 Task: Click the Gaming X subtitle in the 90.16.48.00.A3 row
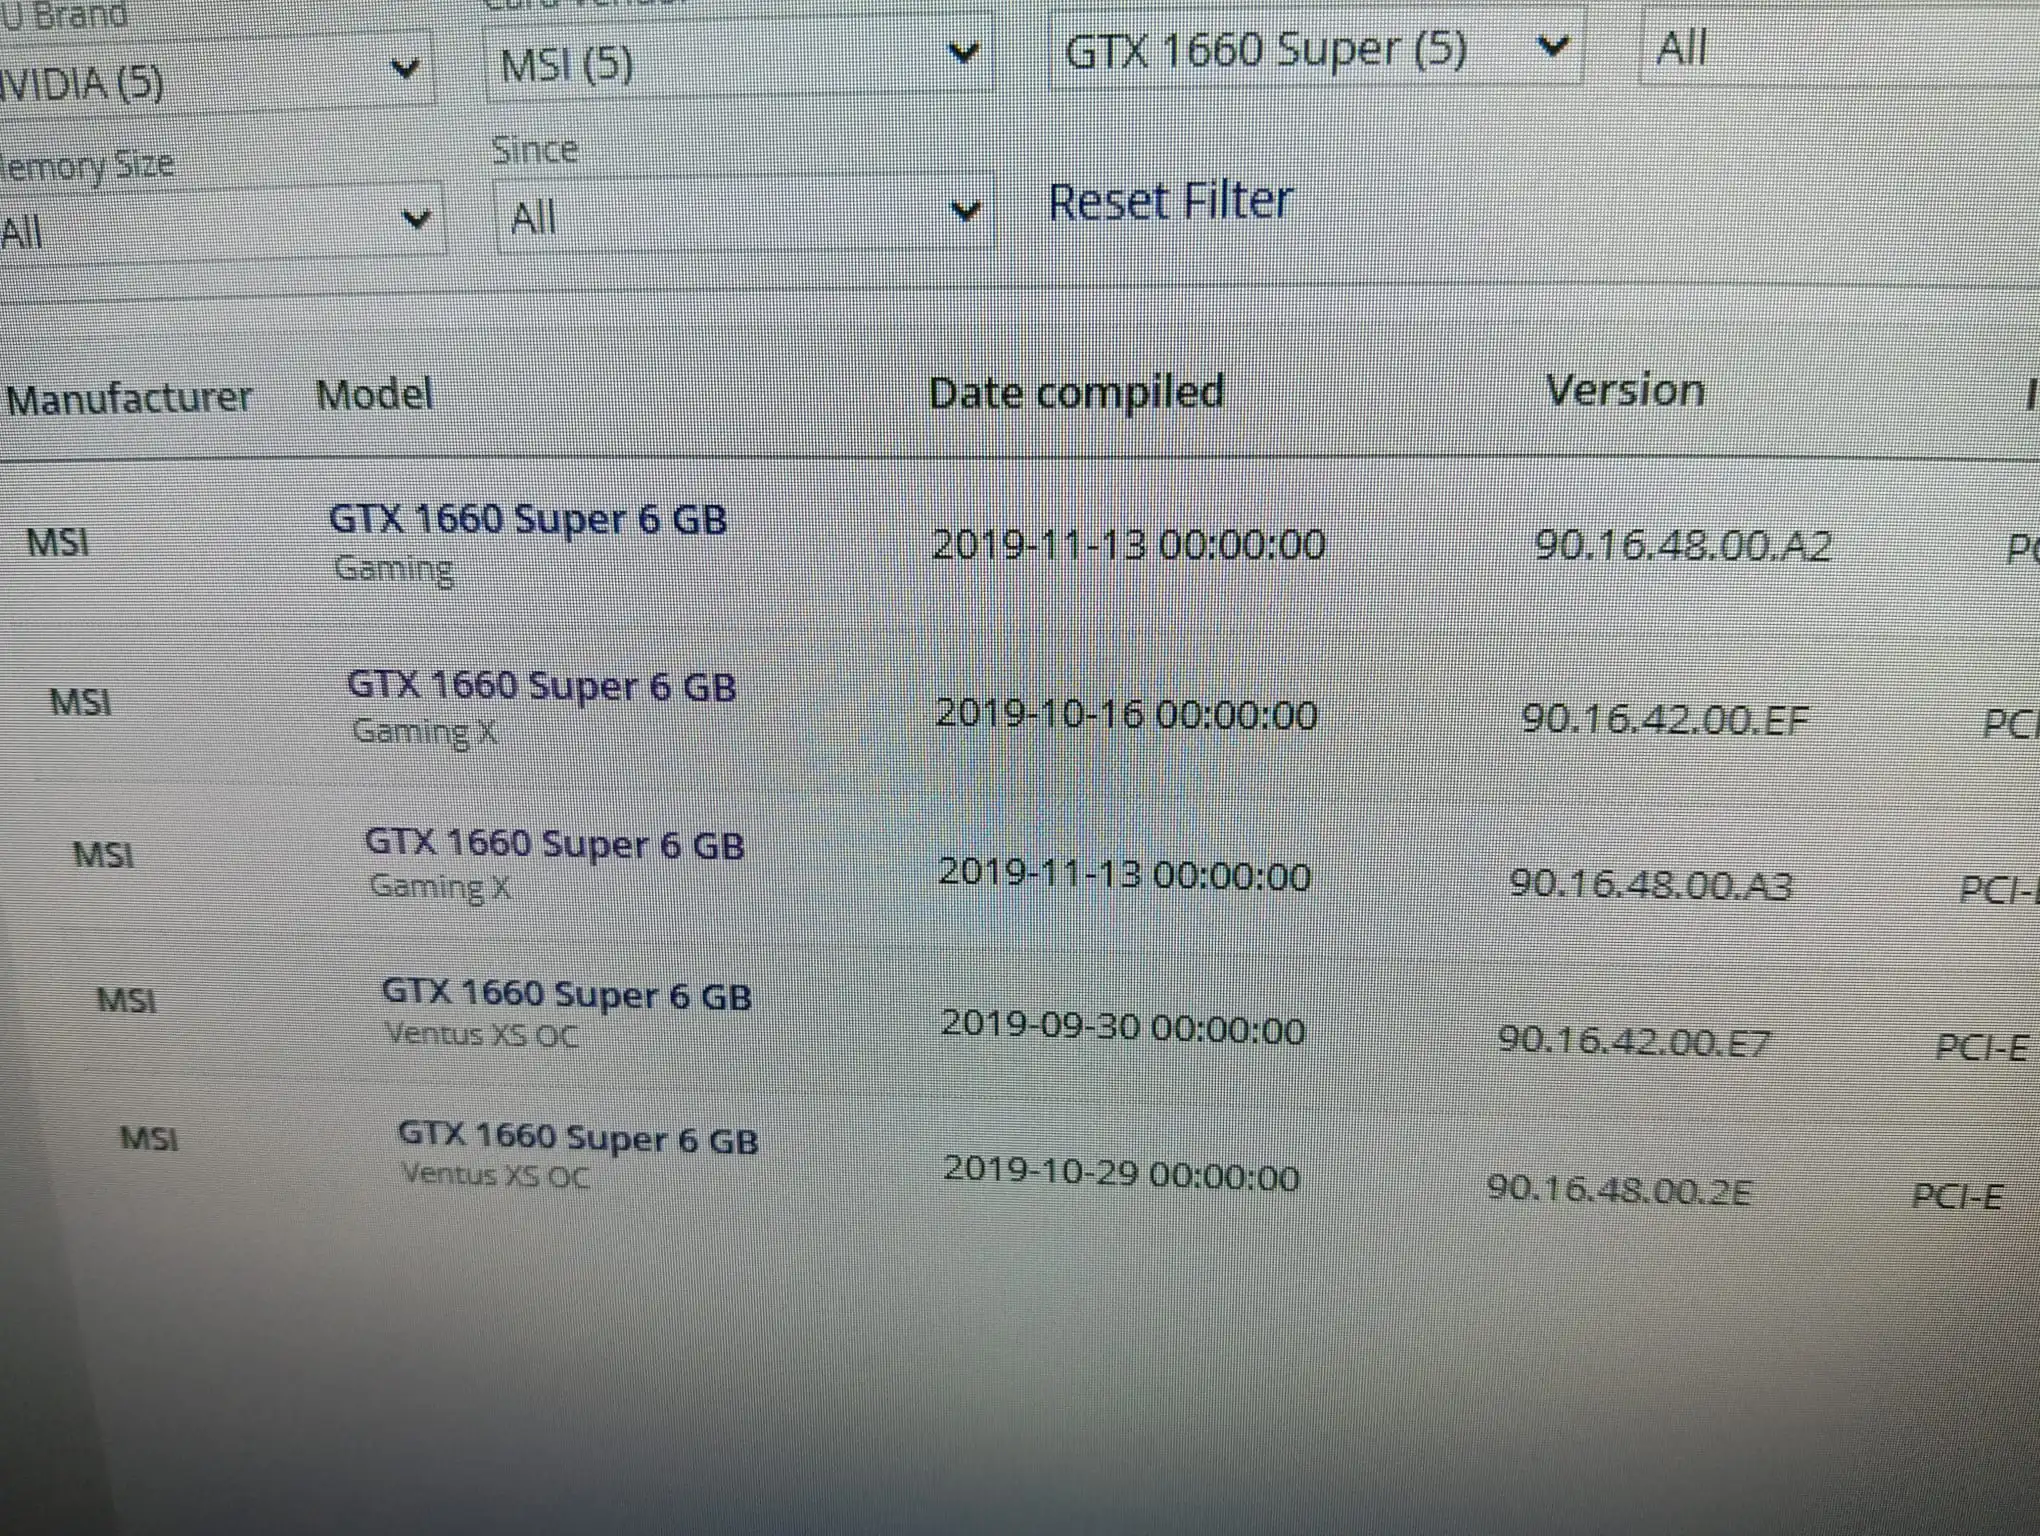coord(441,887)
